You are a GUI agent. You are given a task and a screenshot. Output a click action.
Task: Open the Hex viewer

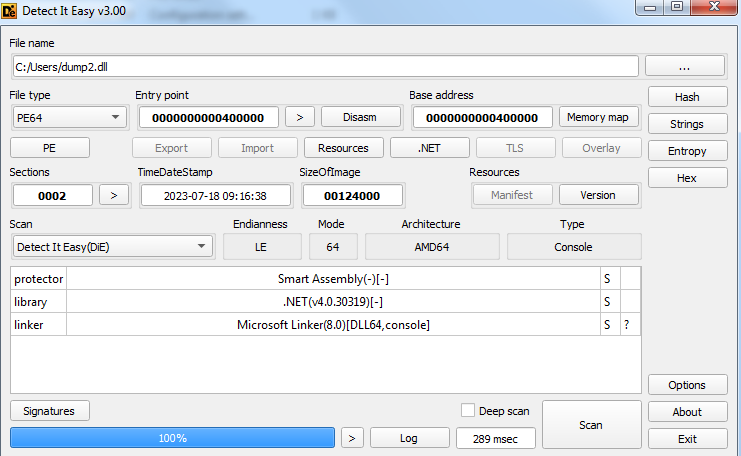click(687, 178)
